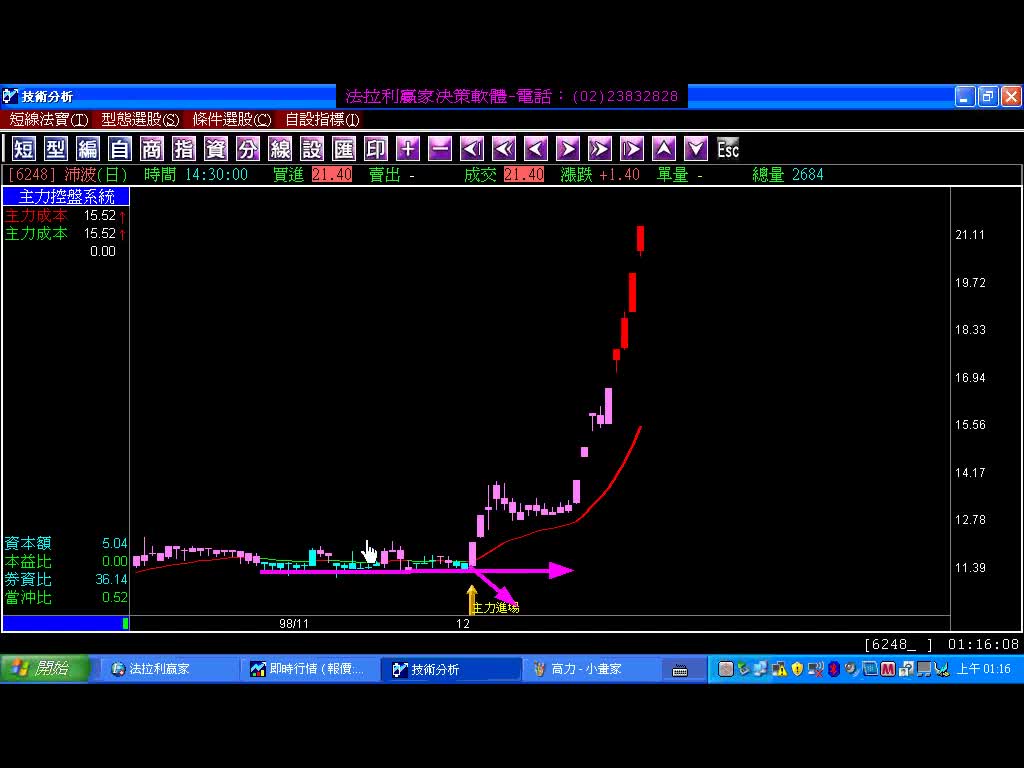
Task: Click the 指 indicator toolbar icon
Action: click(184, 149)
